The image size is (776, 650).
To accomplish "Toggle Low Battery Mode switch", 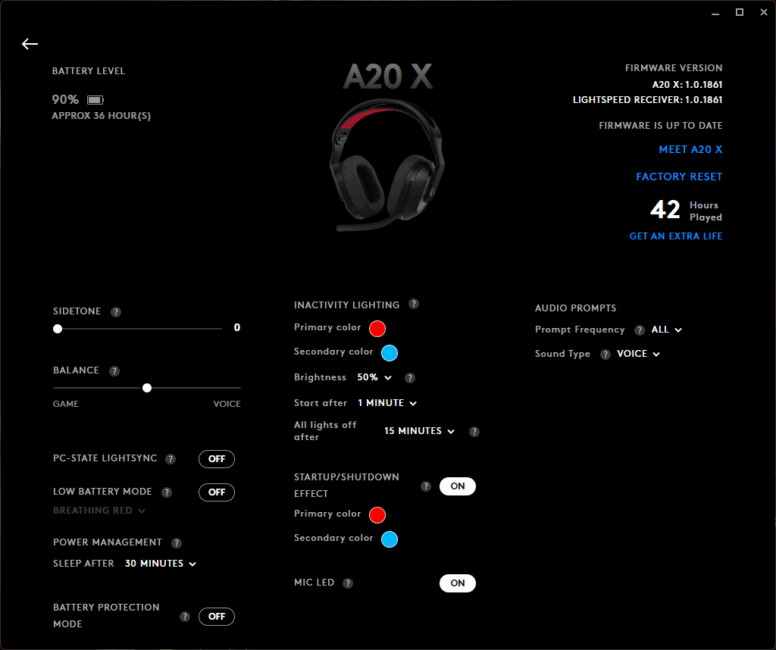I will click(x=217, y=492).
